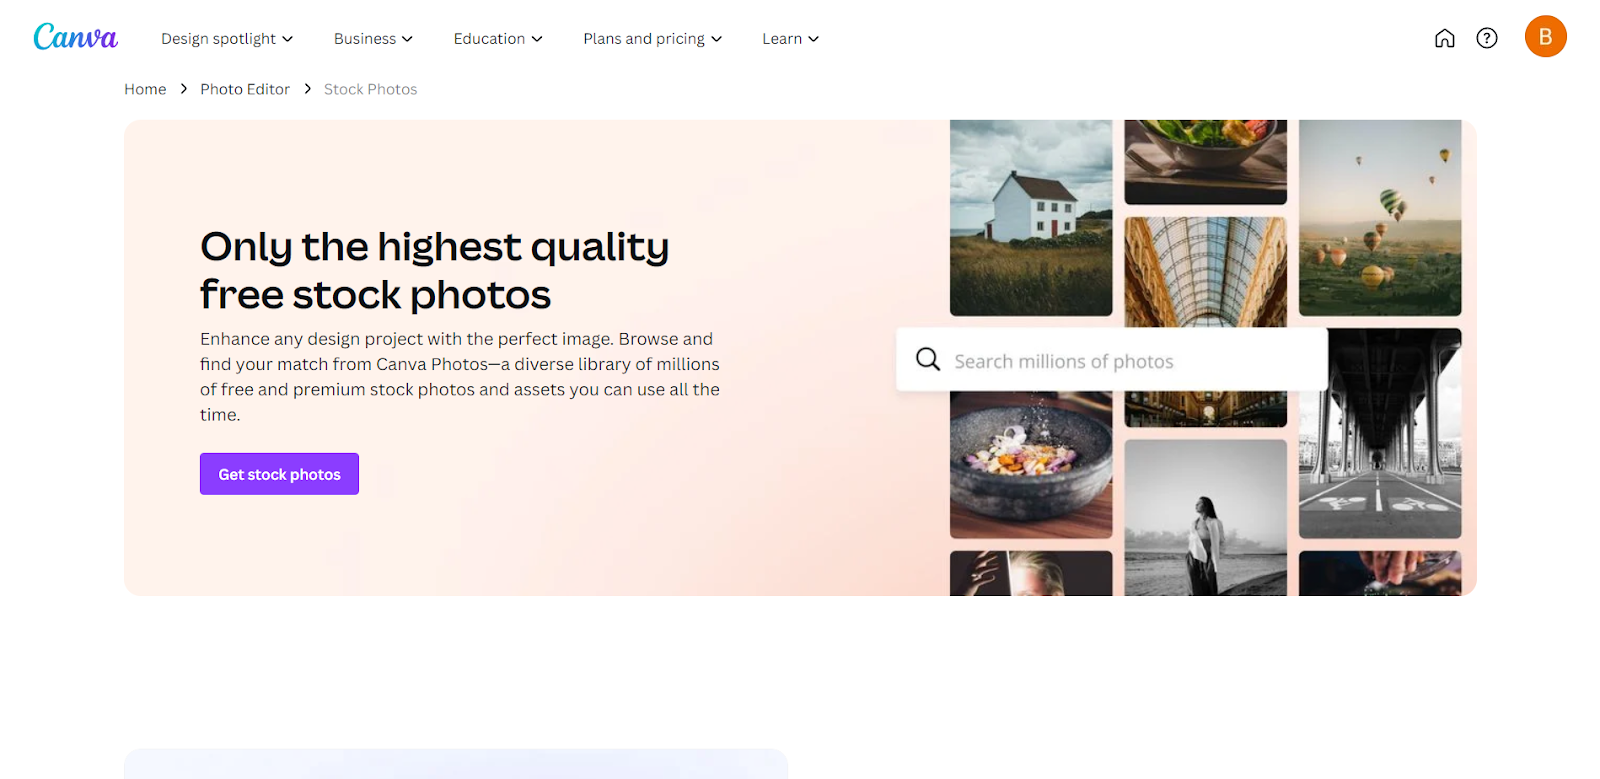Open Plans and pricing menu

652,39
